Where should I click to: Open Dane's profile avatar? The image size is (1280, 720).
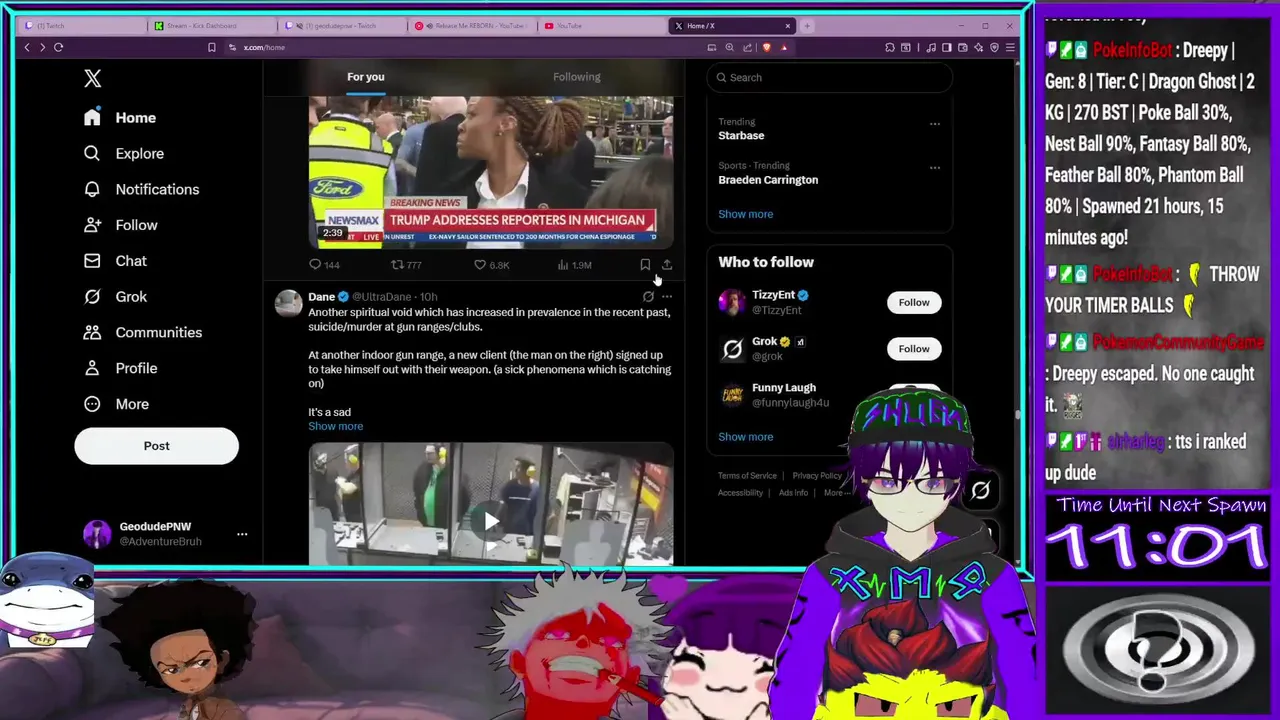click(x=288, y=303)
